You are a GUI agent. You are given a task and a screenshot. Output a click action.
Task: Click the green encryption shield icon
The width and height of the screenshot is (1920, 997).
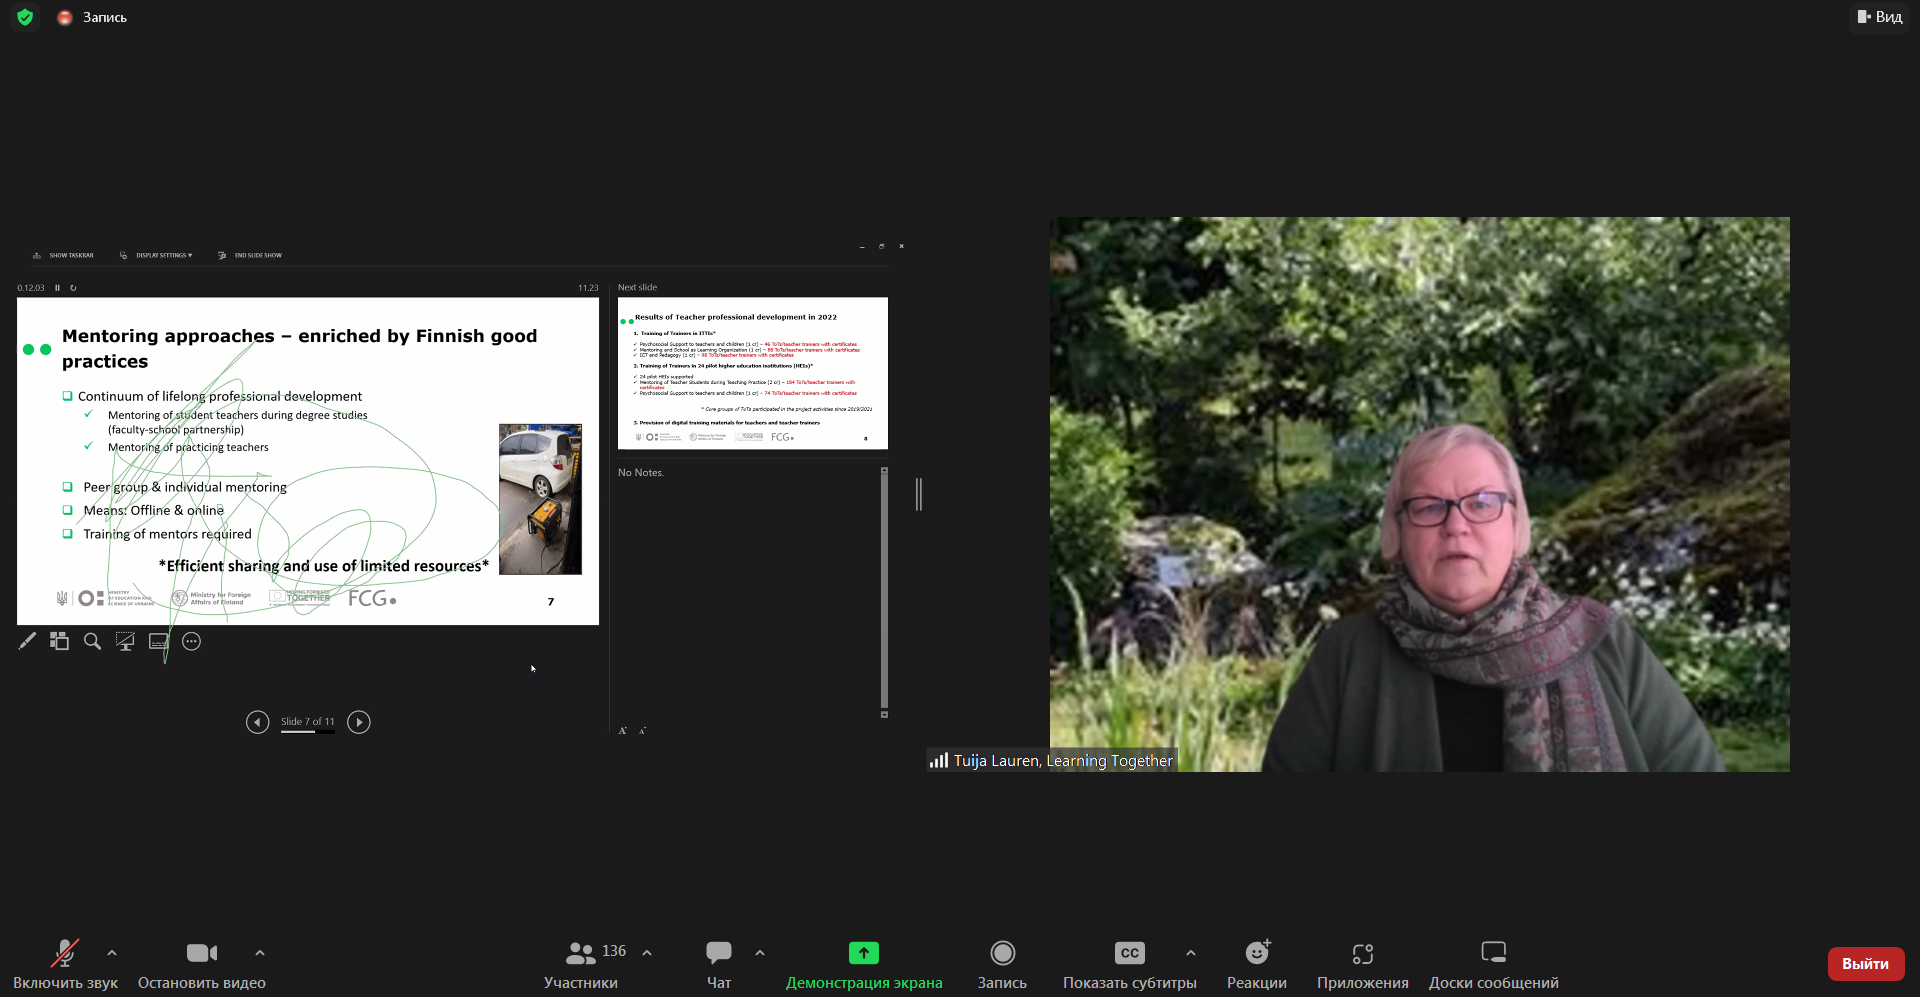(25, 17)
